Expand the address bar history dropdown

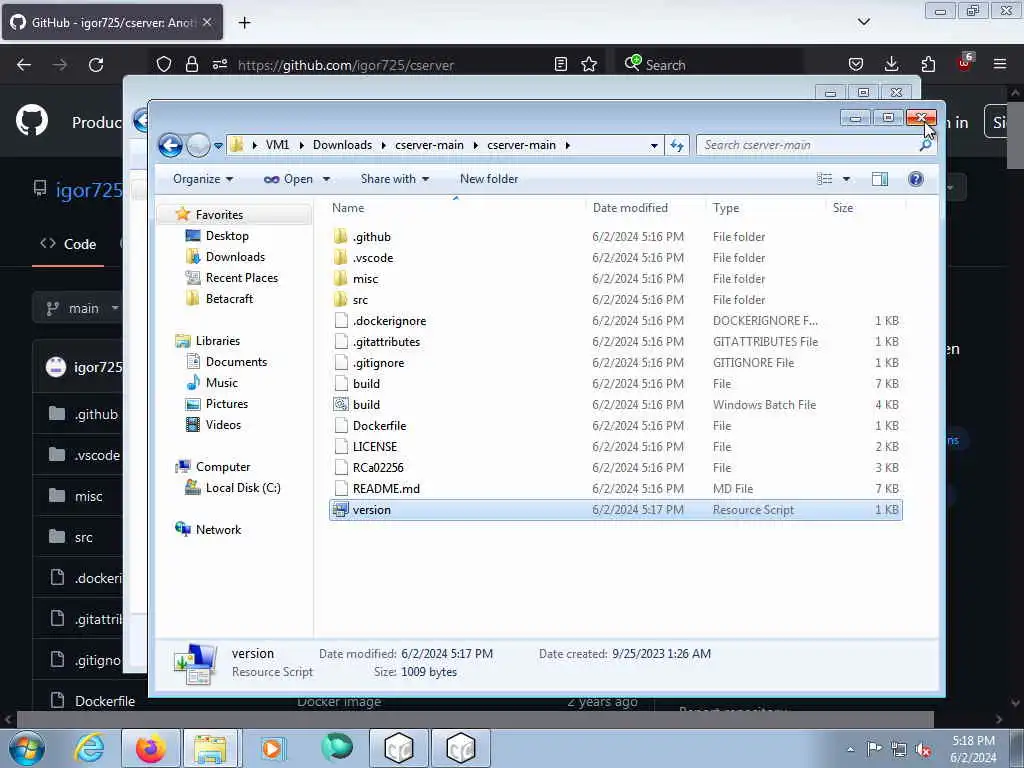point(654,146)
